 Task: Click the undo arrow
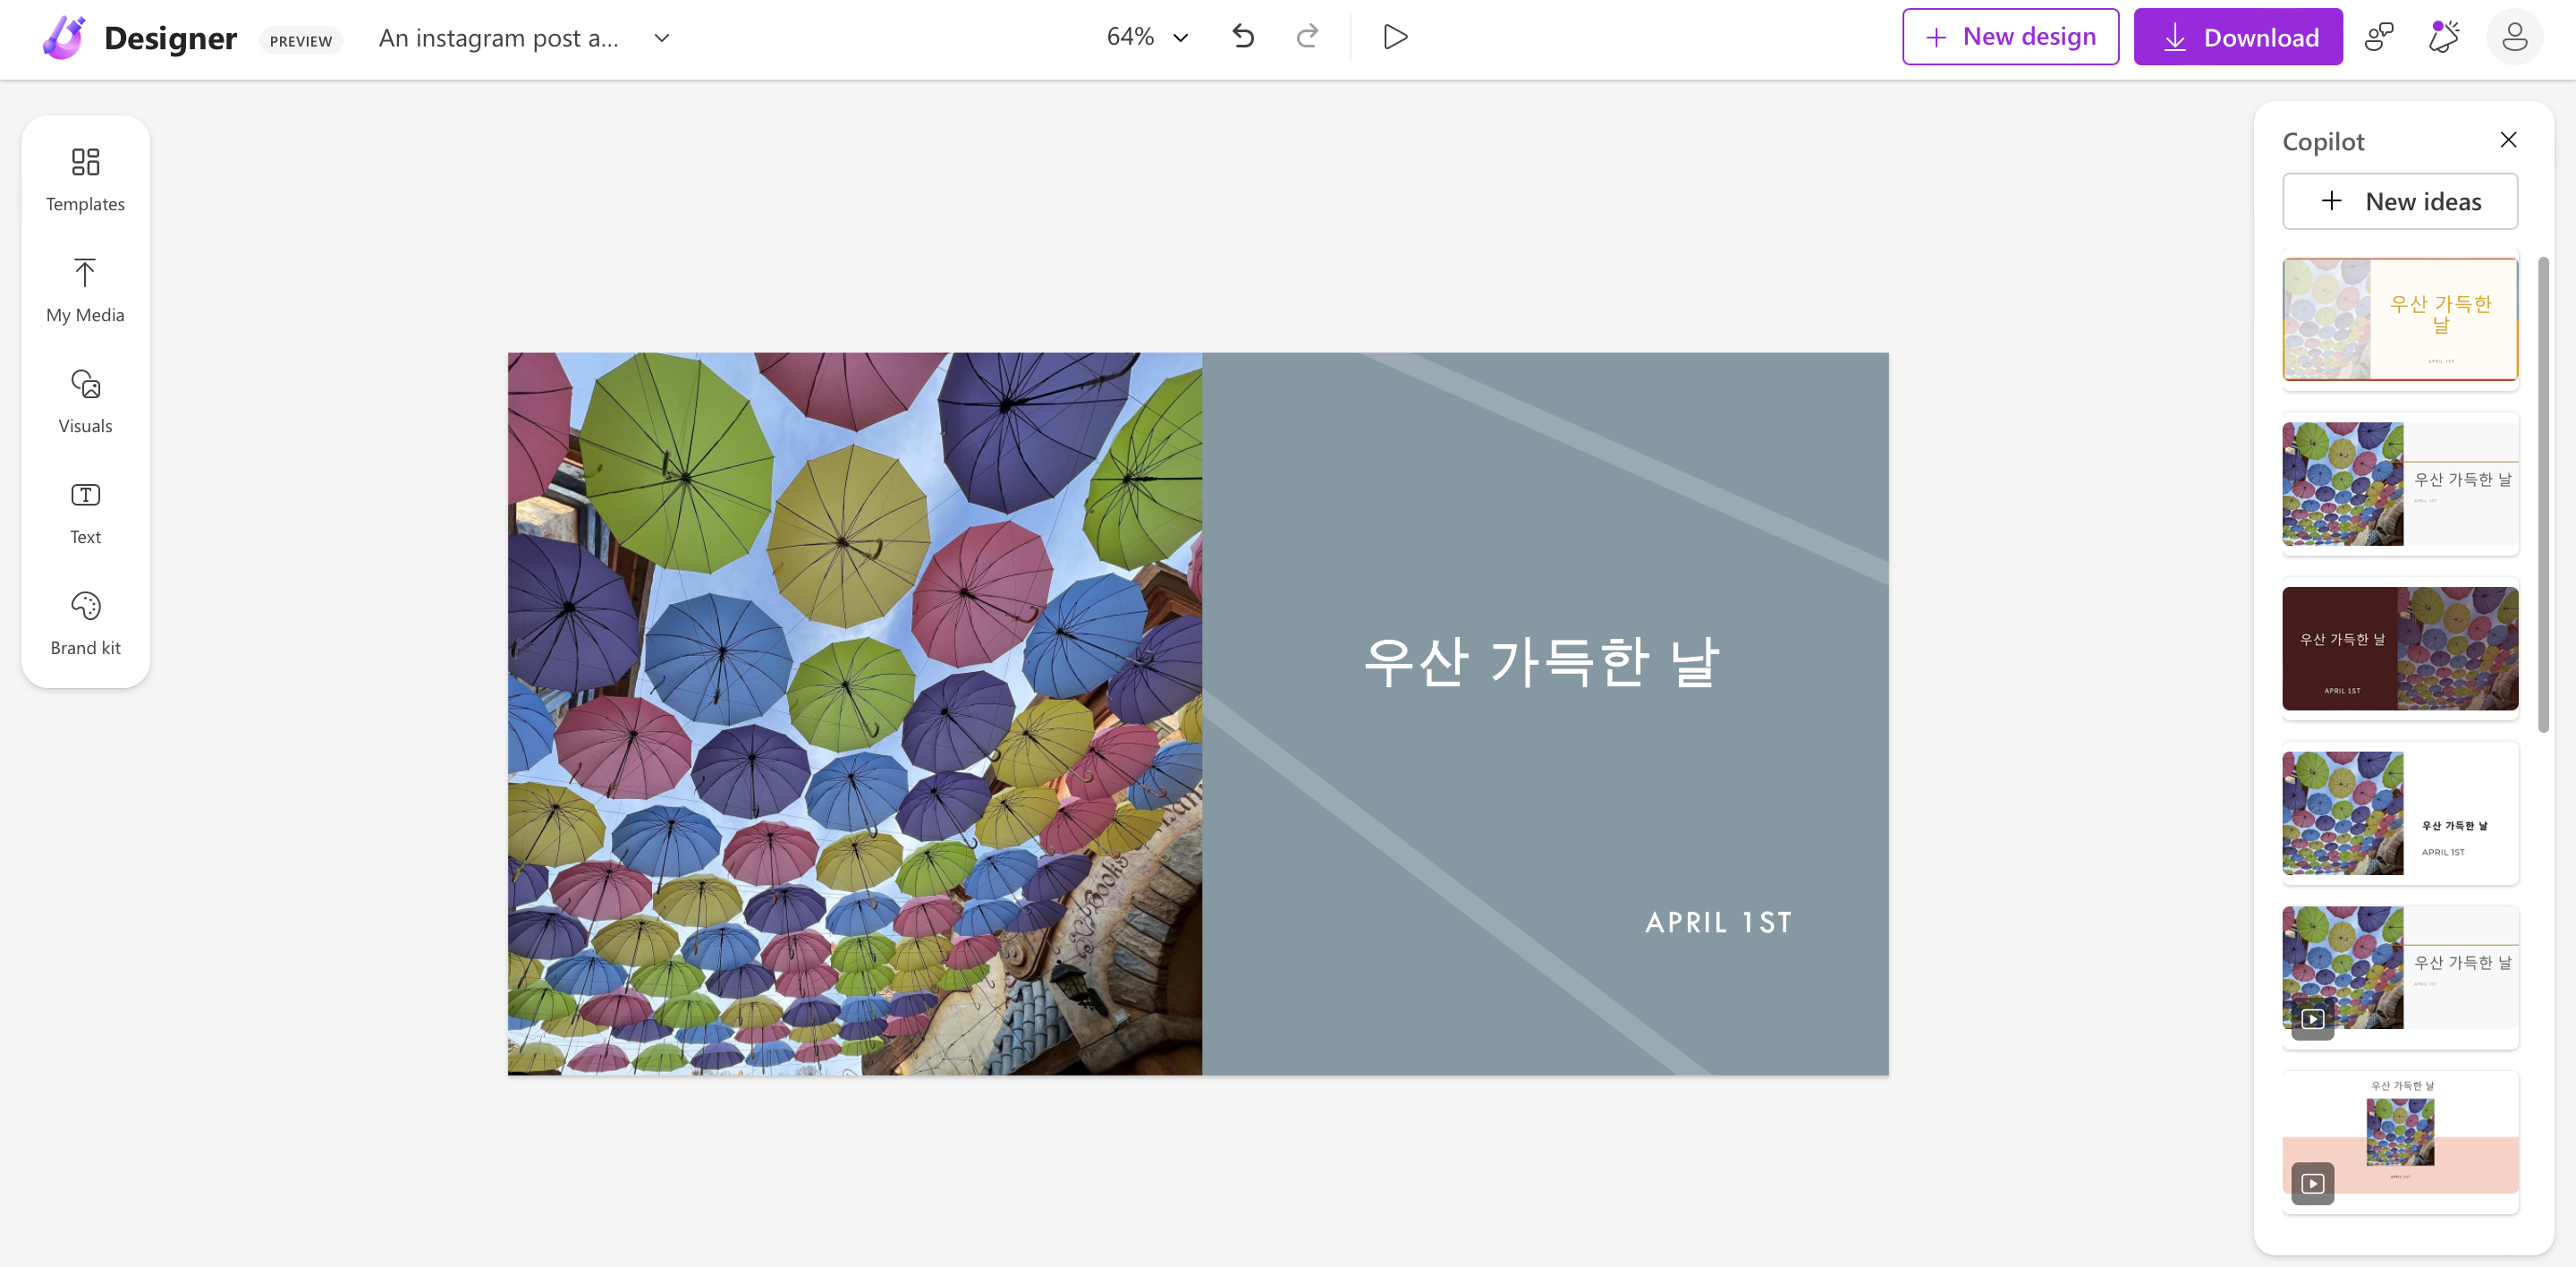(1243, 37)
